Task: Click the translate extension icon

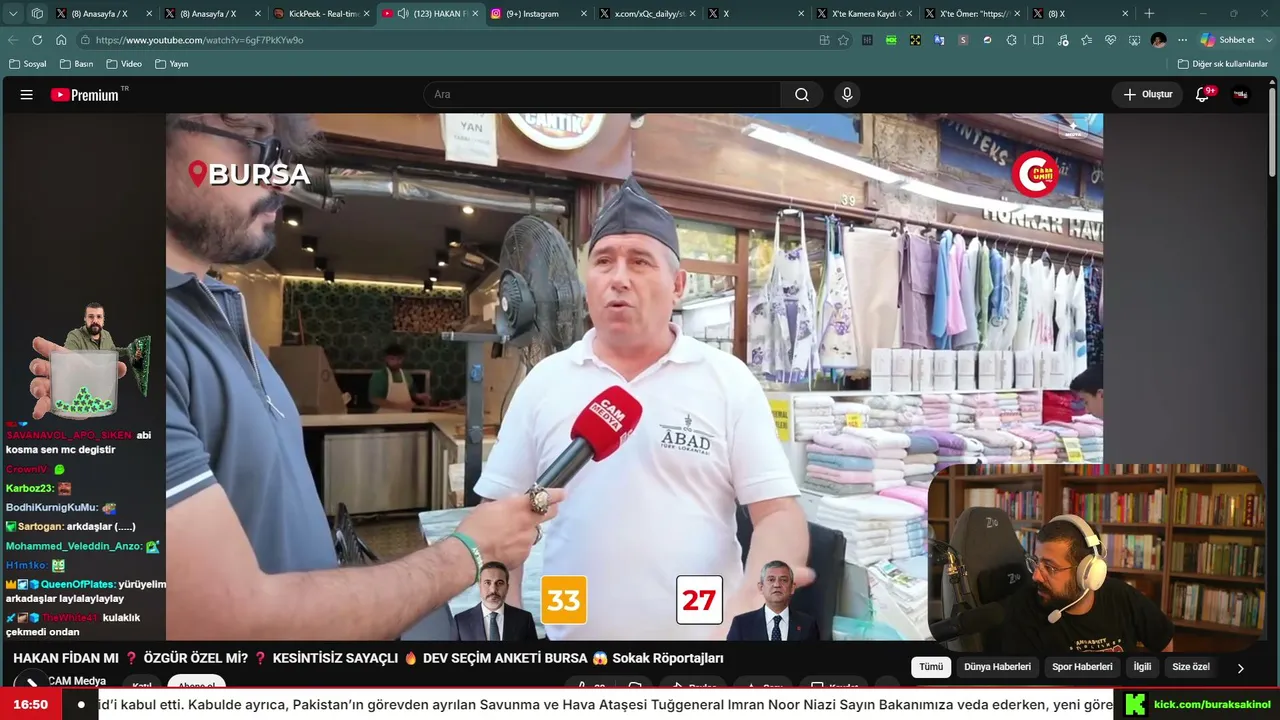Action: [x=939, y=40]
